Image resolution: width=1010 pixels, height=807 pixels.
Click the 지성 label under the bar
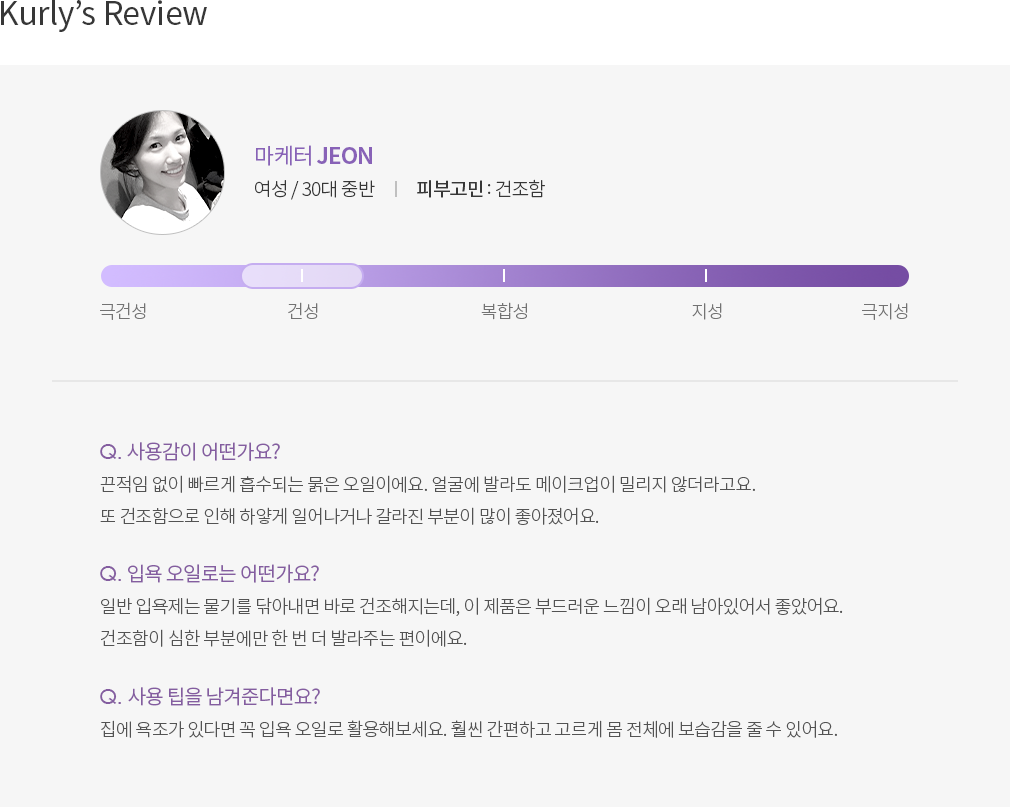pos(707,311)
